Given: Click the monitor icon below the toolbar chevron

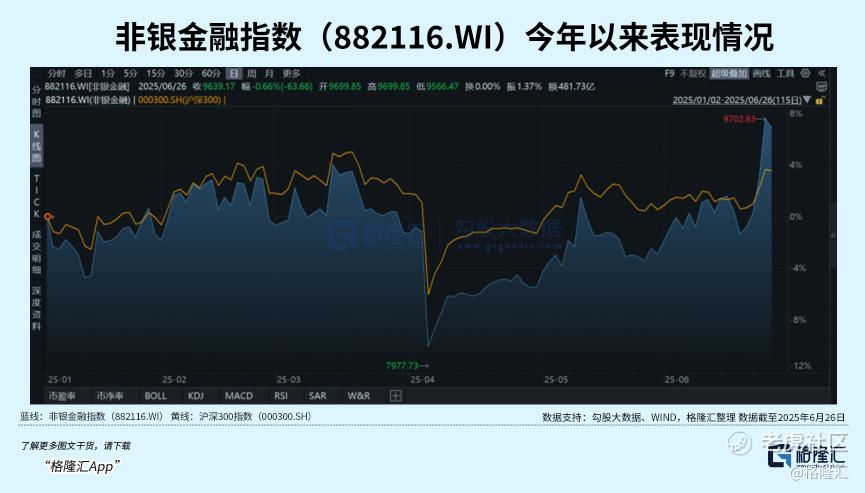Looking at the screenshot, I should tap(821, 87).
